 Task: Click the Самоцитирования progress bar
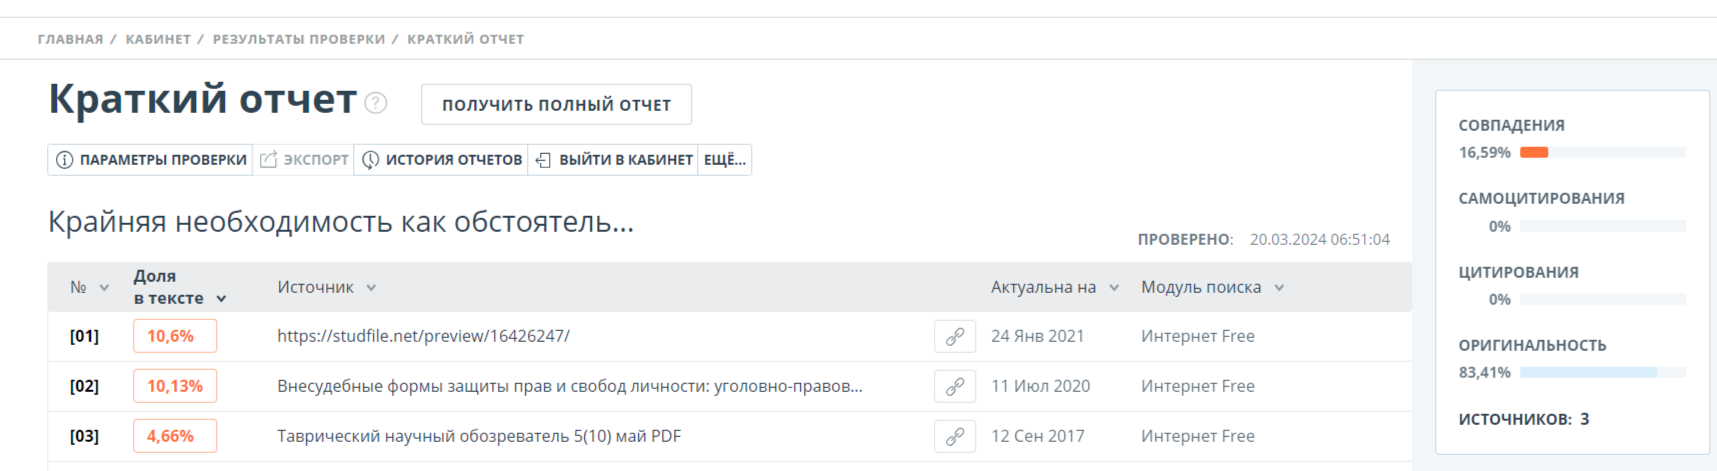pos(1603,226)
